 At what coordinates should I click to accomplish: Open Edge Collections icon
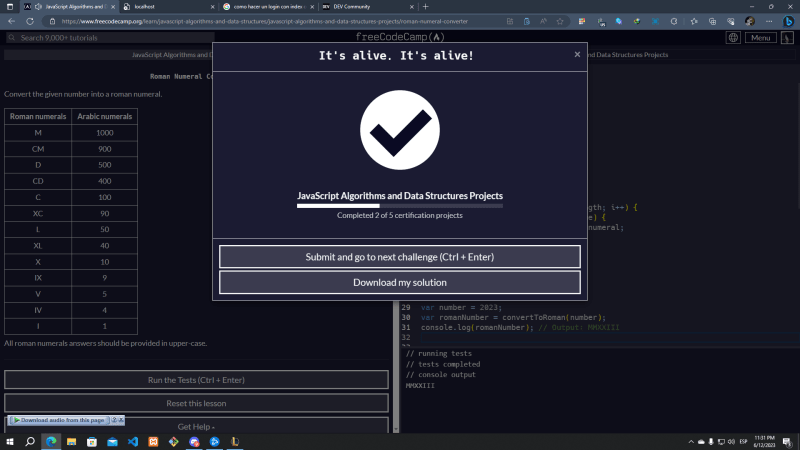pos(712,21)
